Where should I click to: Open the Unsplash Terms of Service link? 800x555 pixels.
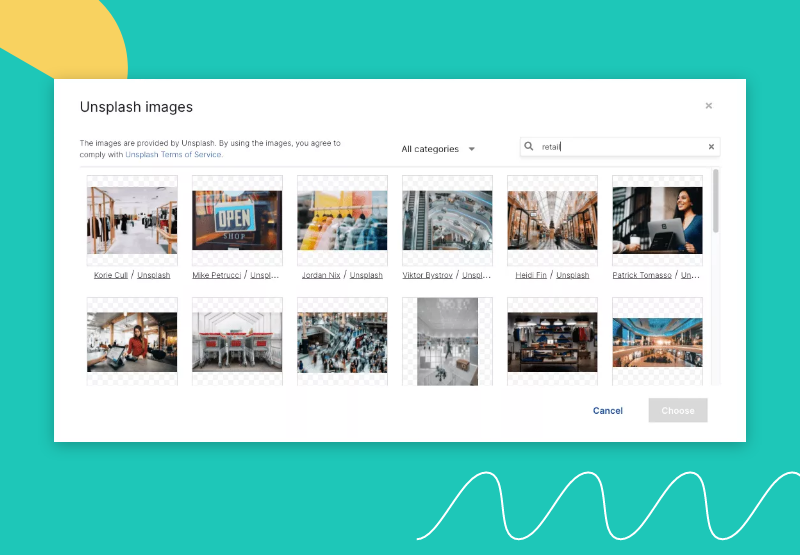pyautogui.click(x=174, y=155)
